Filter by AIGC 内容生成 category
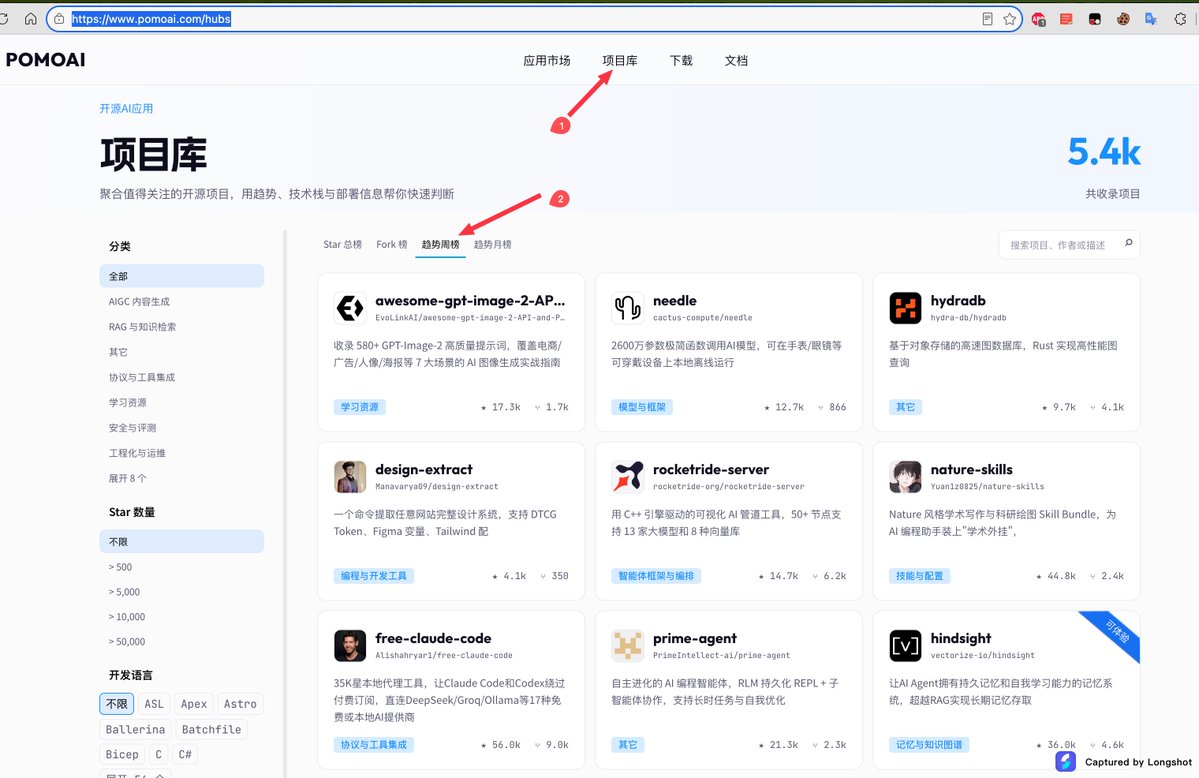The image size is (1199, 778). coord(139,301)
